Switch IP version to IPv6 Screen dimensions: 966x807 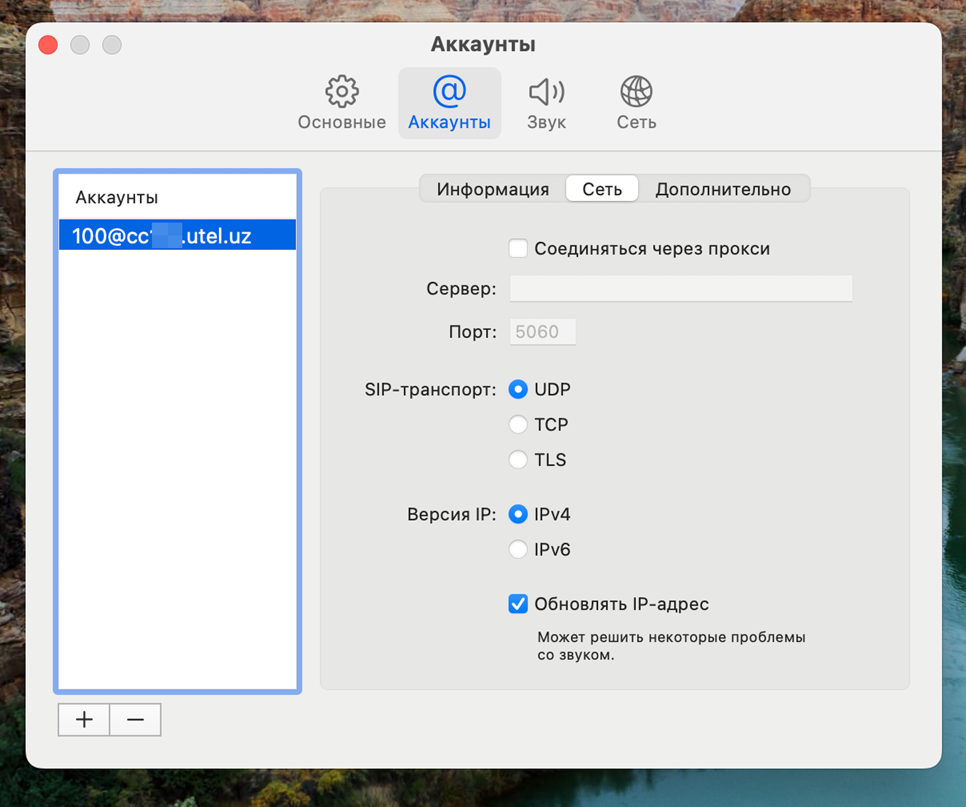518,549
